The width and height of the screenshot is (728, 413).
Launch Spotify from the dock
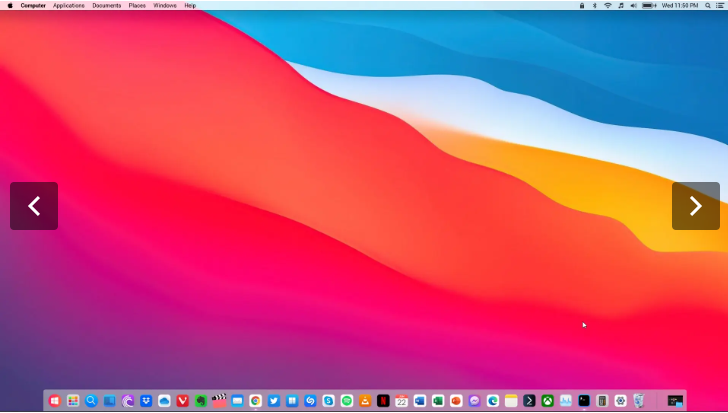347,401
